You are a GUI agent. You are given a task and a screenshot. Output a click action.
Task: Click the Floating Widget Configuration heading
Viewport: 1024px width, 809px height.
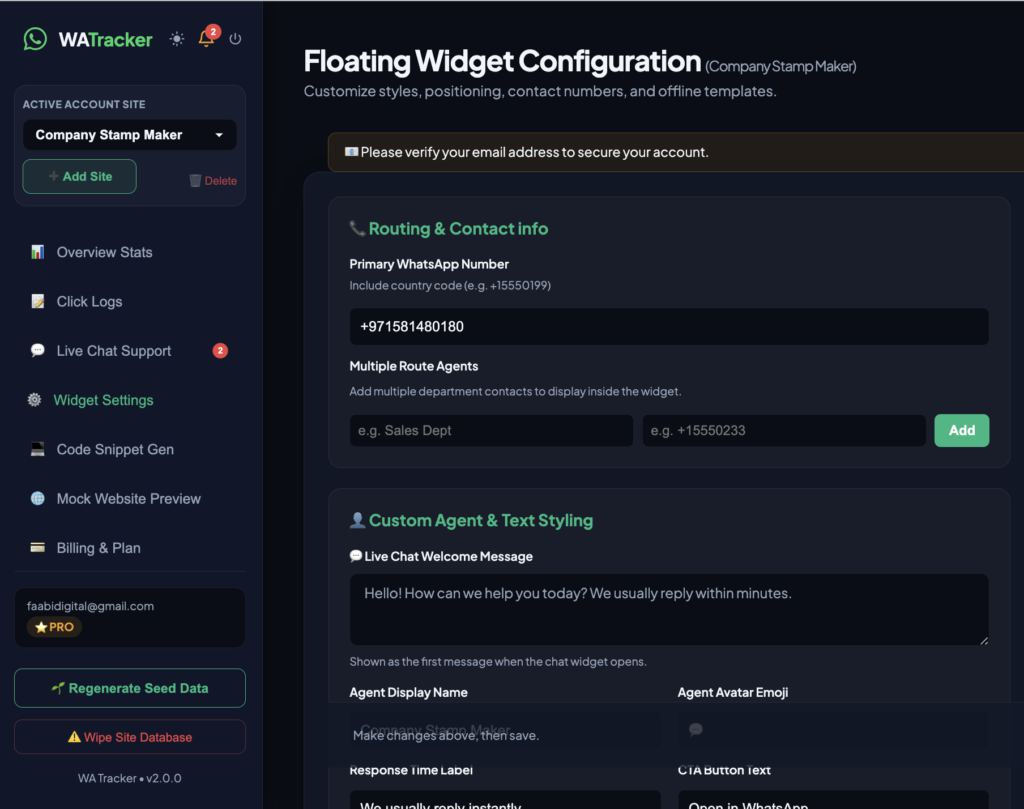[x=502, y=61]
